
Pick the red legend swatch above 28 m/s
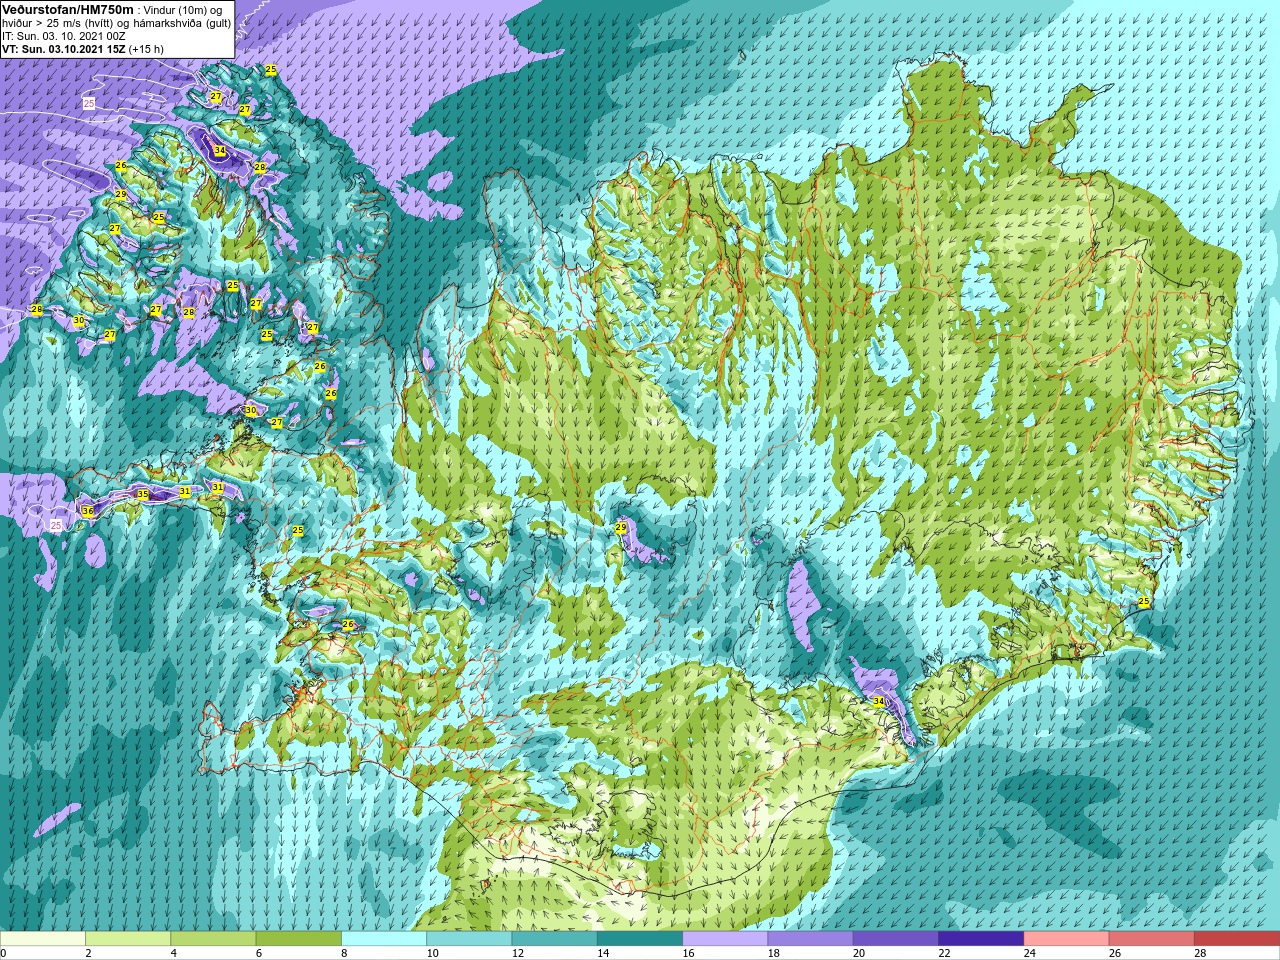pos(1237,939)
